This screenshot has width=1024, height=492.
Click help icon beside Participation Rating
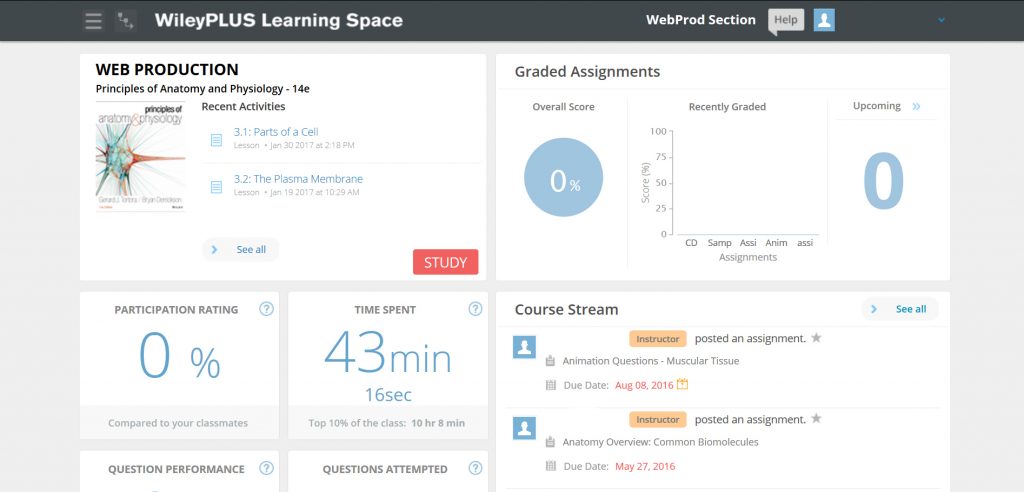[x=266, y=309]
